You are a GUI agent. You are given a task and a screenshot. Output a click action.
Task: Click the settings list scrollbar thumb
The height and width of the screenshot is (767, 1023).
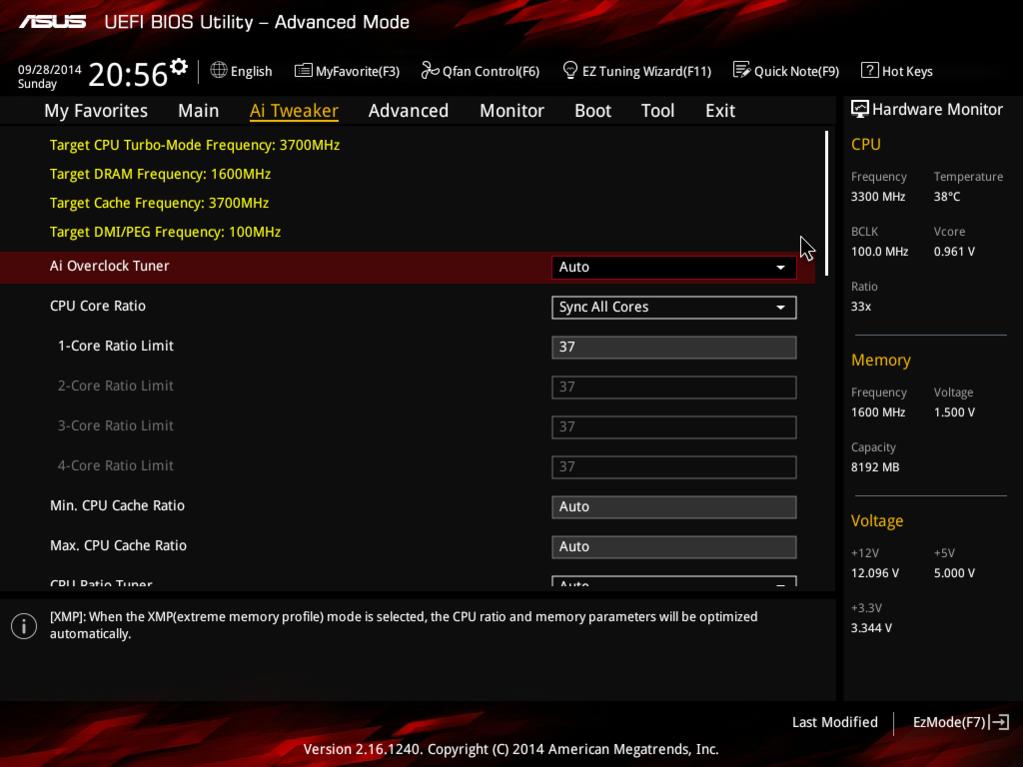826,203
